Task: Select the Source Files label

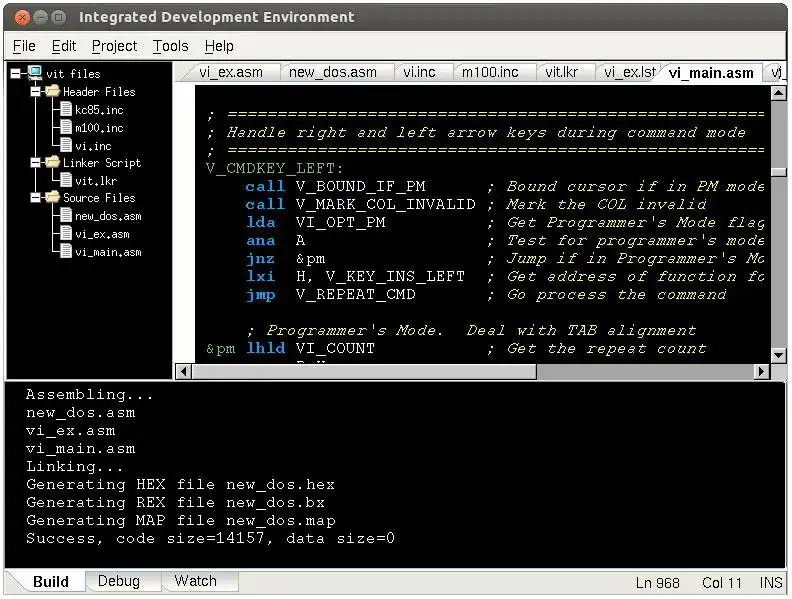Action: click(99, 197)
